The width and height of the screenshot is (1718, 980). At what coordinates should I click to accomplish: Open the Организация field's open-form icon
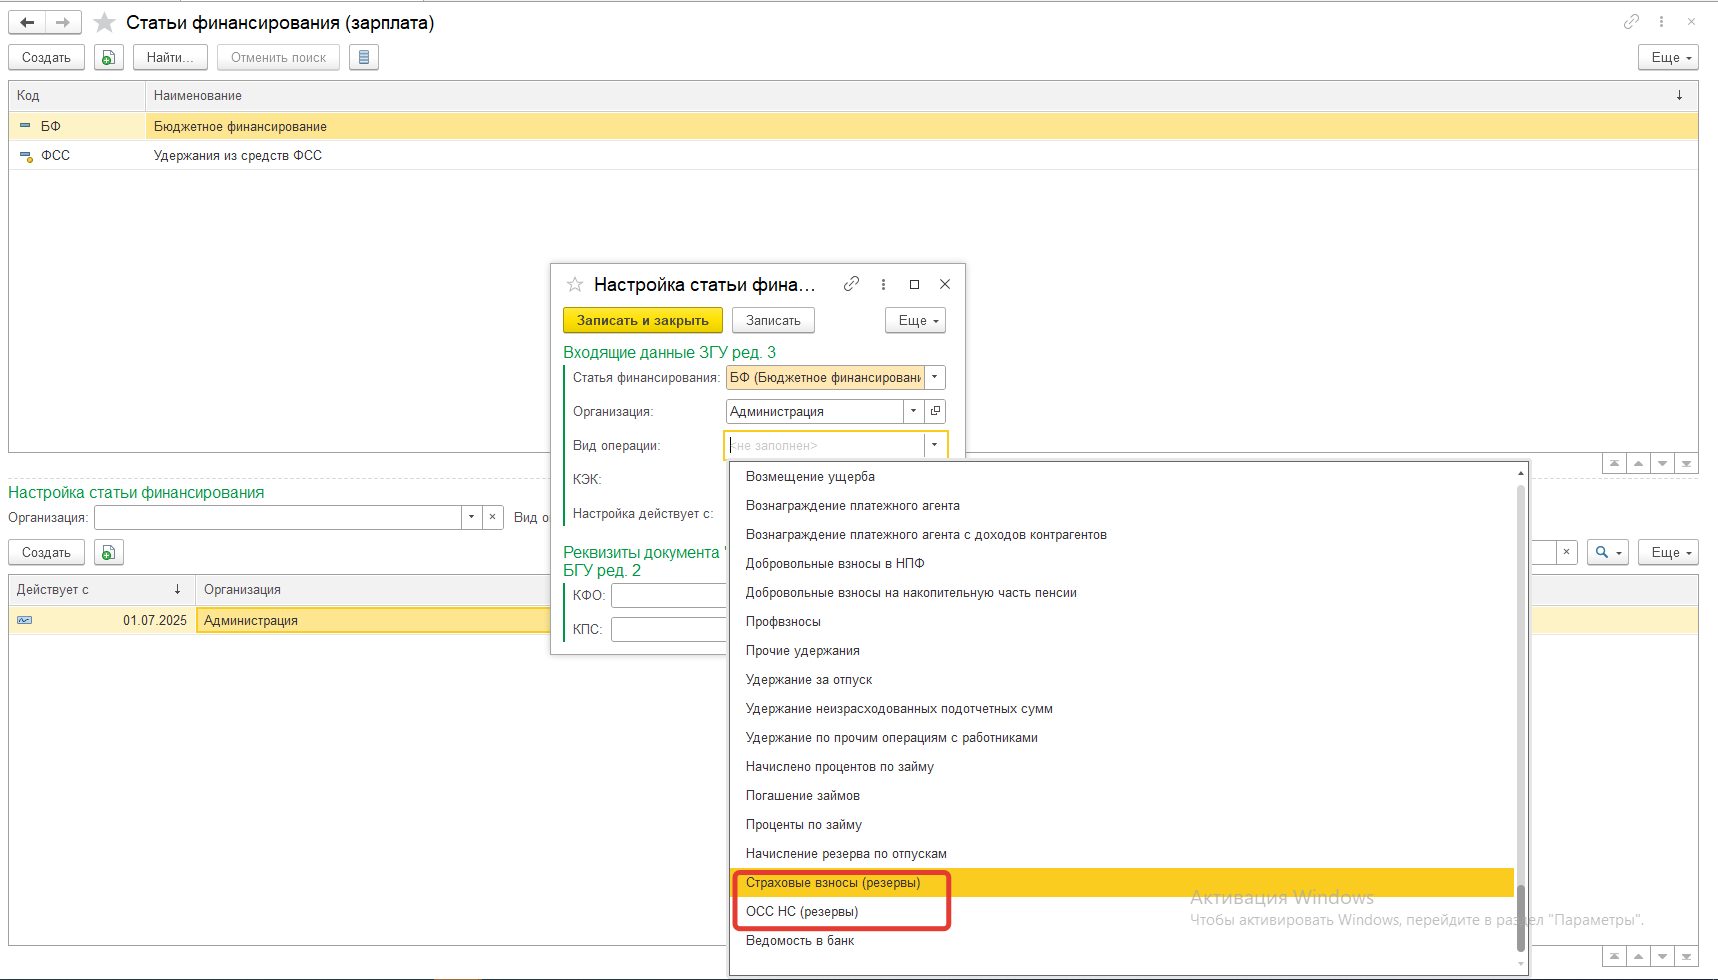coord(935,411)
